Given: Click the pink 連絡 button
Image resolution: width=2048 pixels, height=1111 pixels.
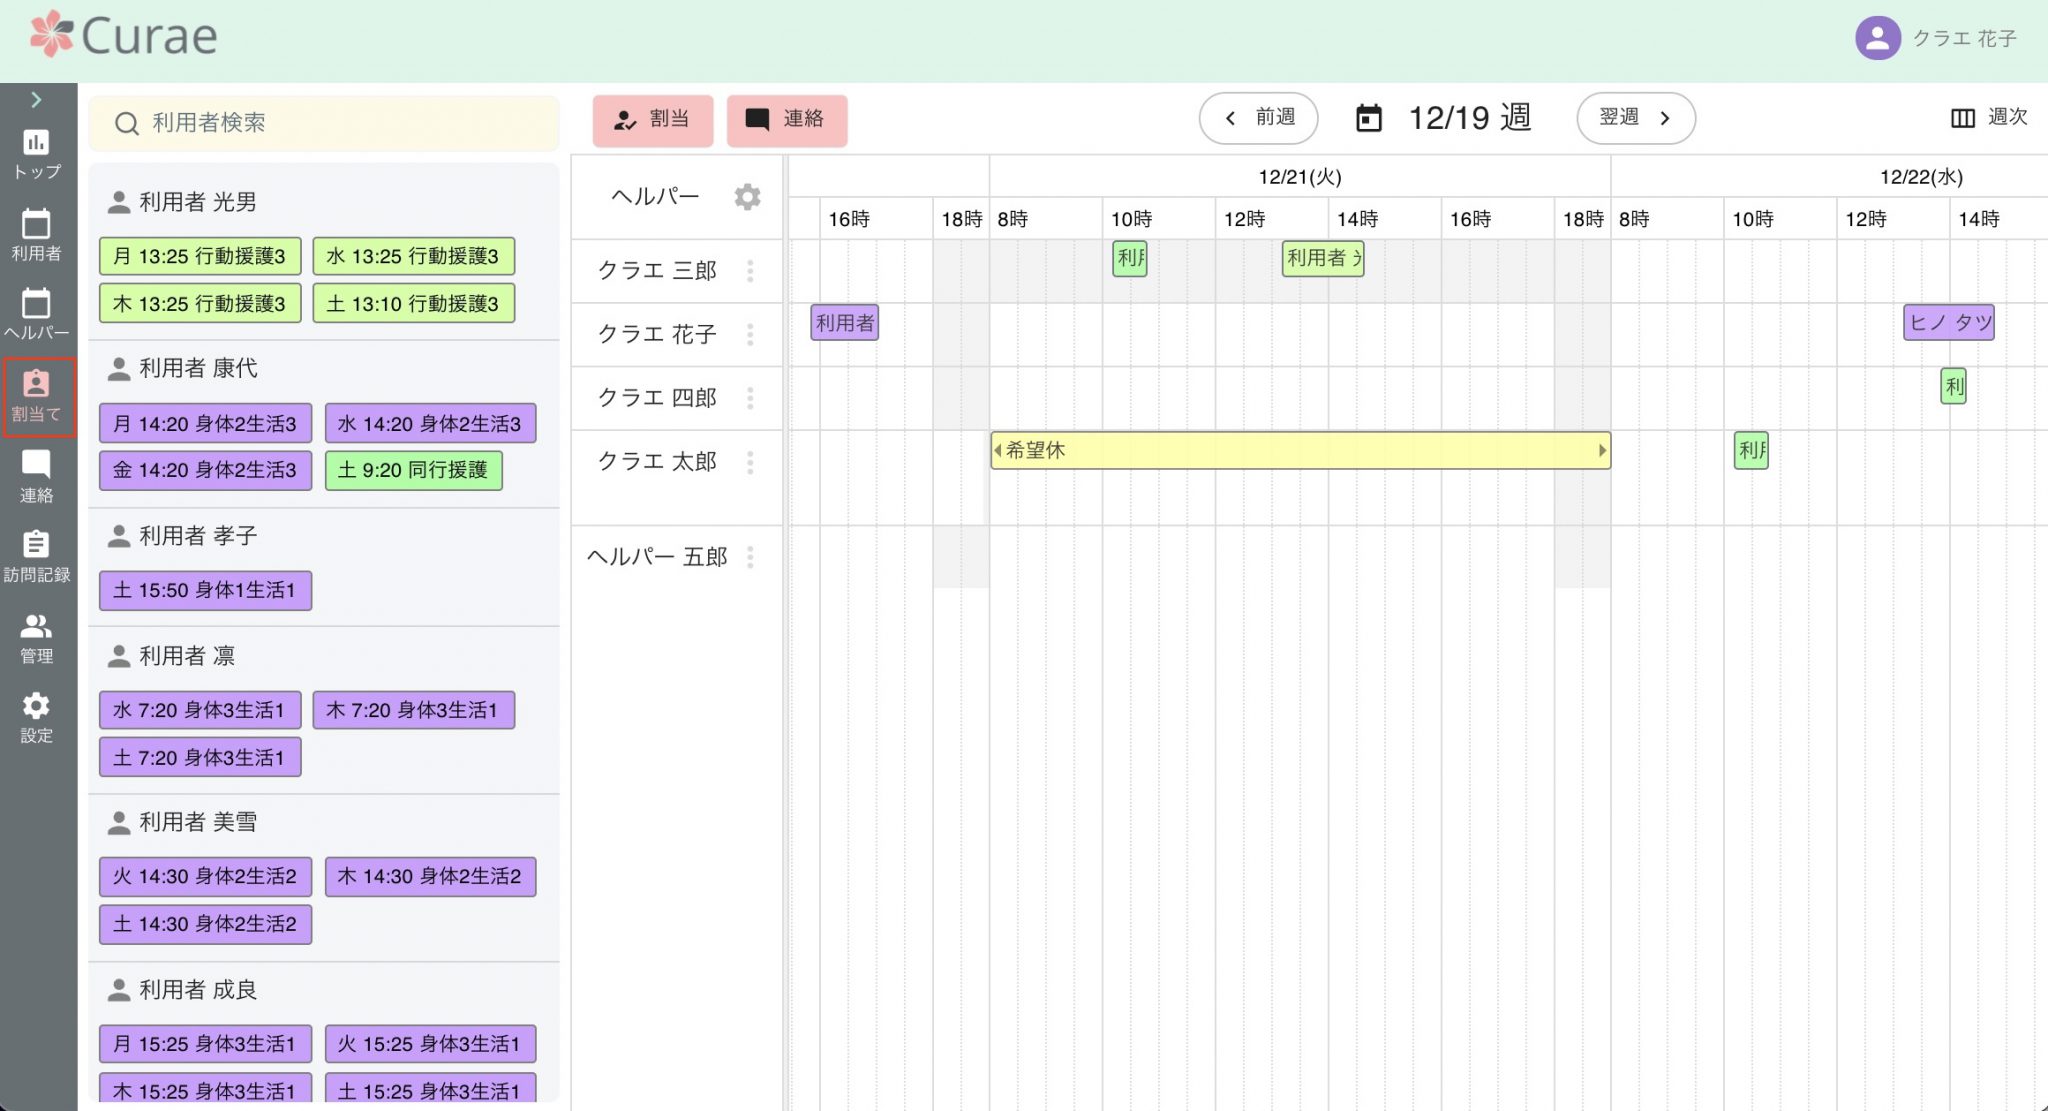Looking at the screenshot, I should pyautogui.click(x=787, y=120).
